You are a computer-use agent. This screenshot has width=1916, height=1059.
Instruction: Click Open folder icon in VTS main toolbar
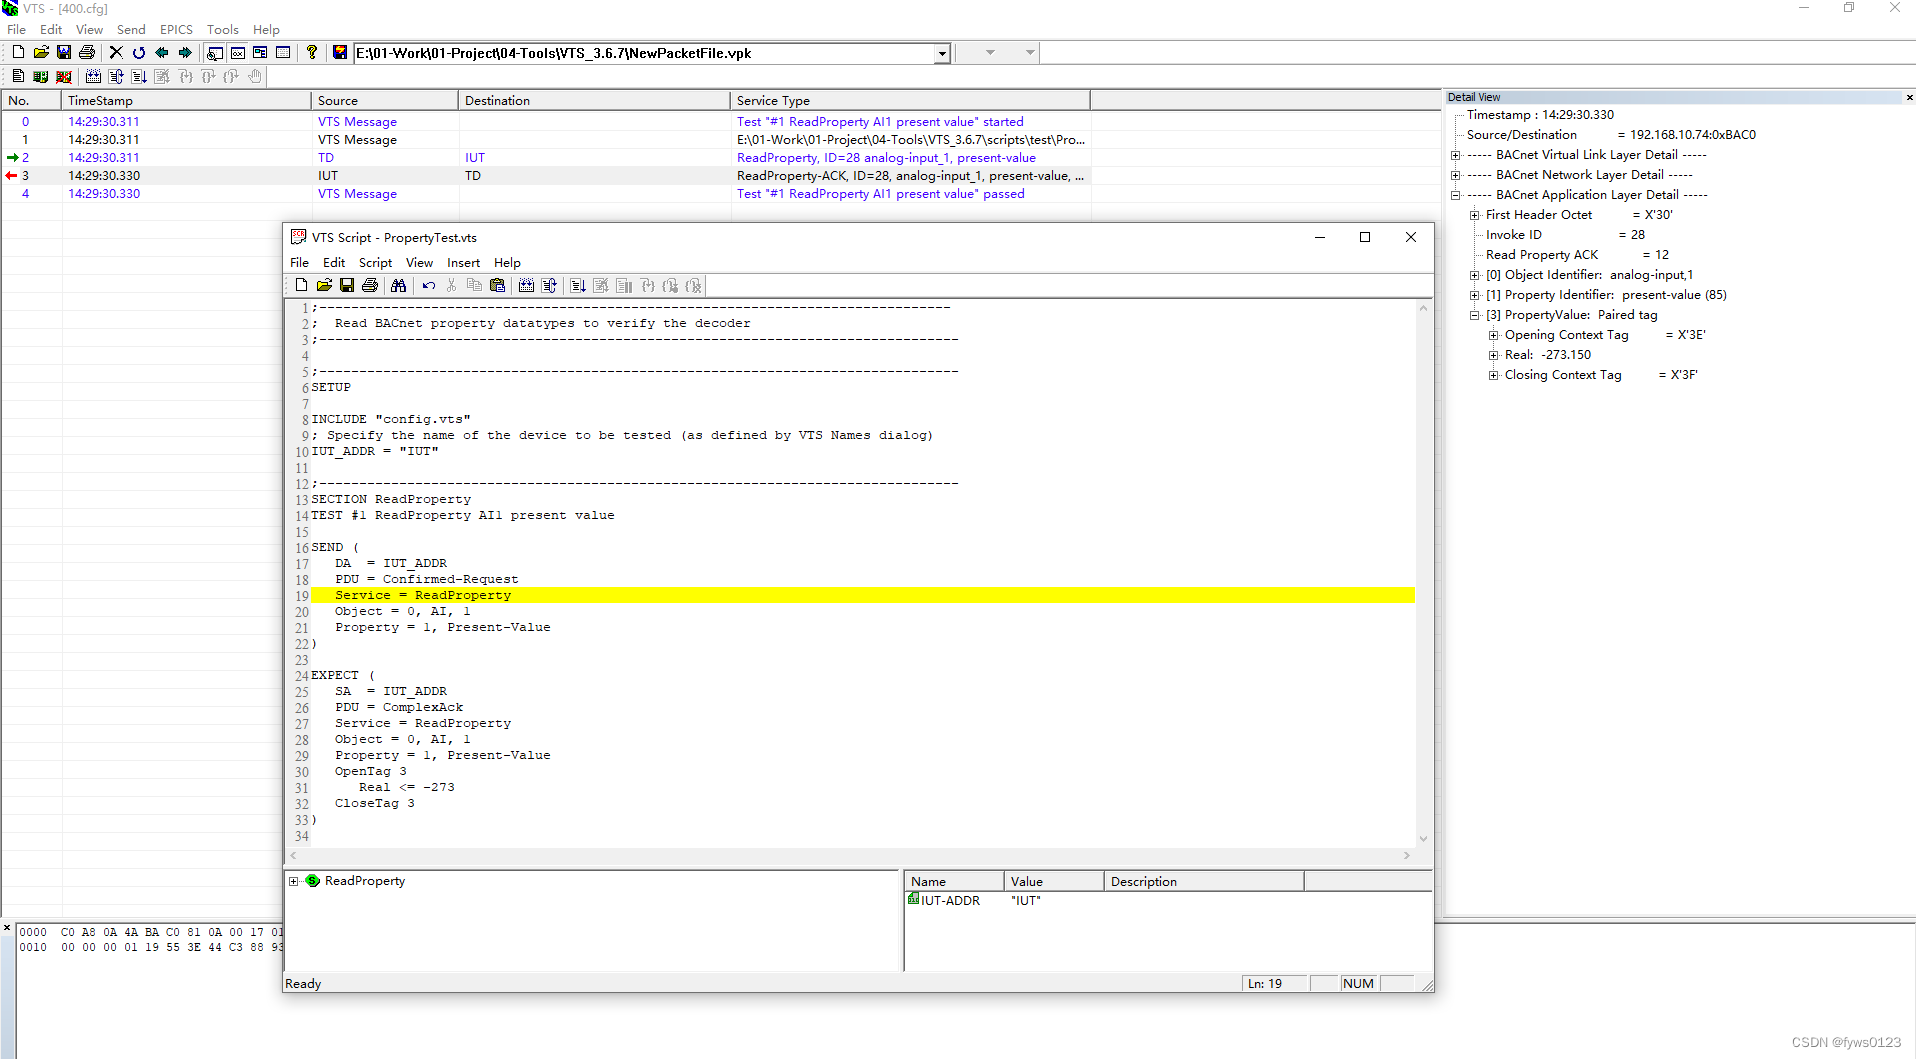(x=41, y=52)
